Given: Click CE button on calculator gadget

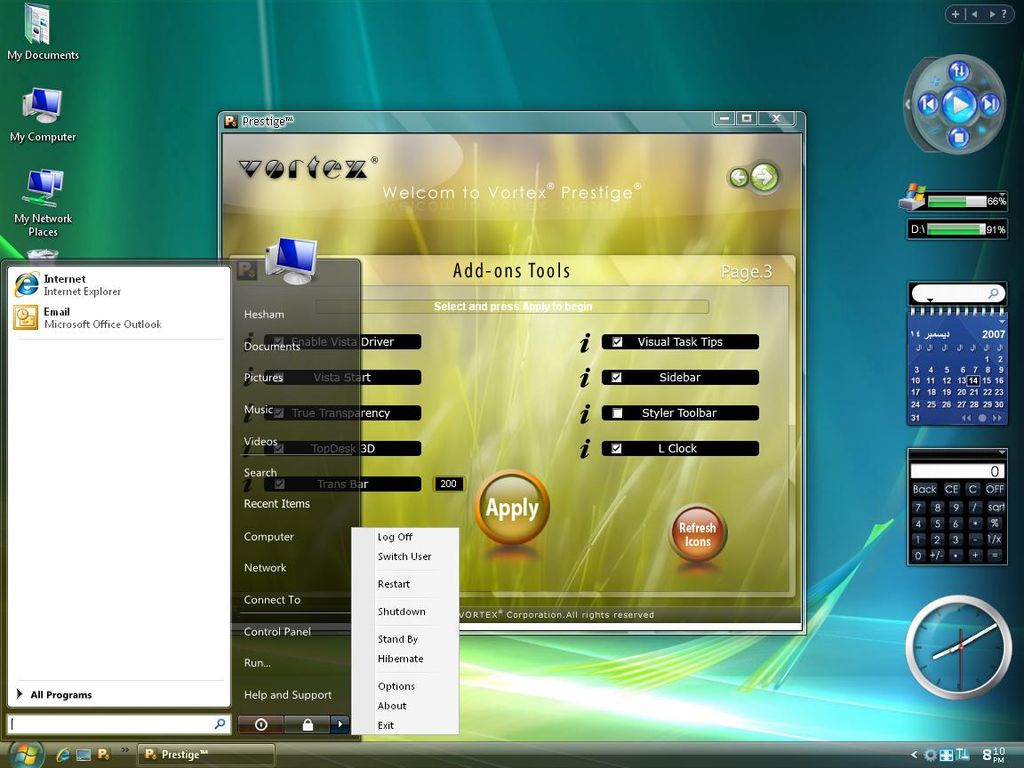Looking at the screenshot, I should [952, 489].
